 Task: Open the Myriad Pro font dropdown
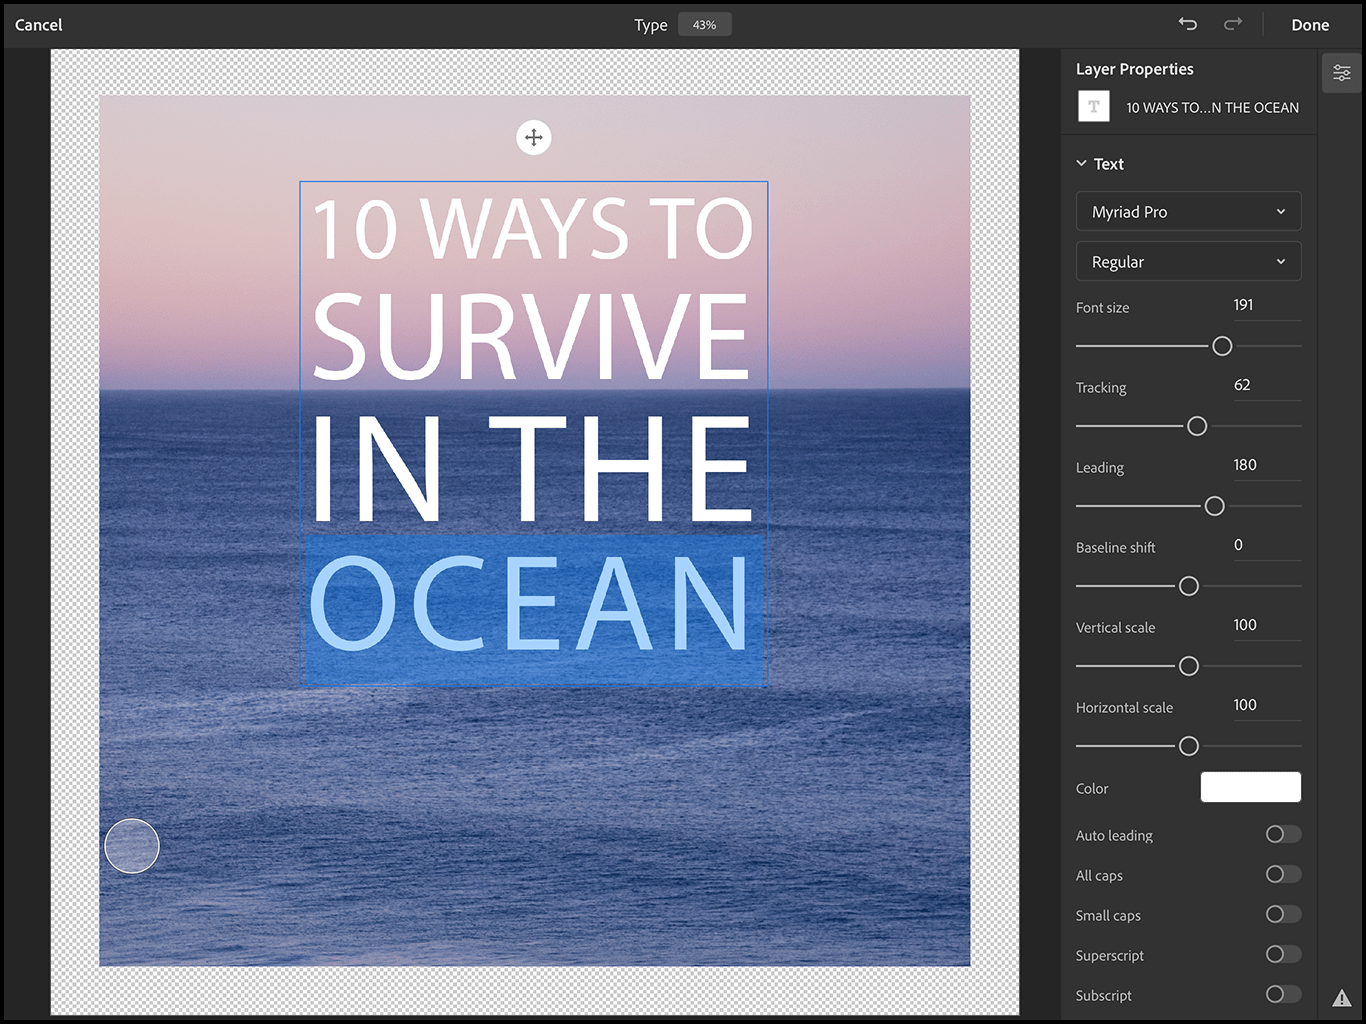point(1188,211)
